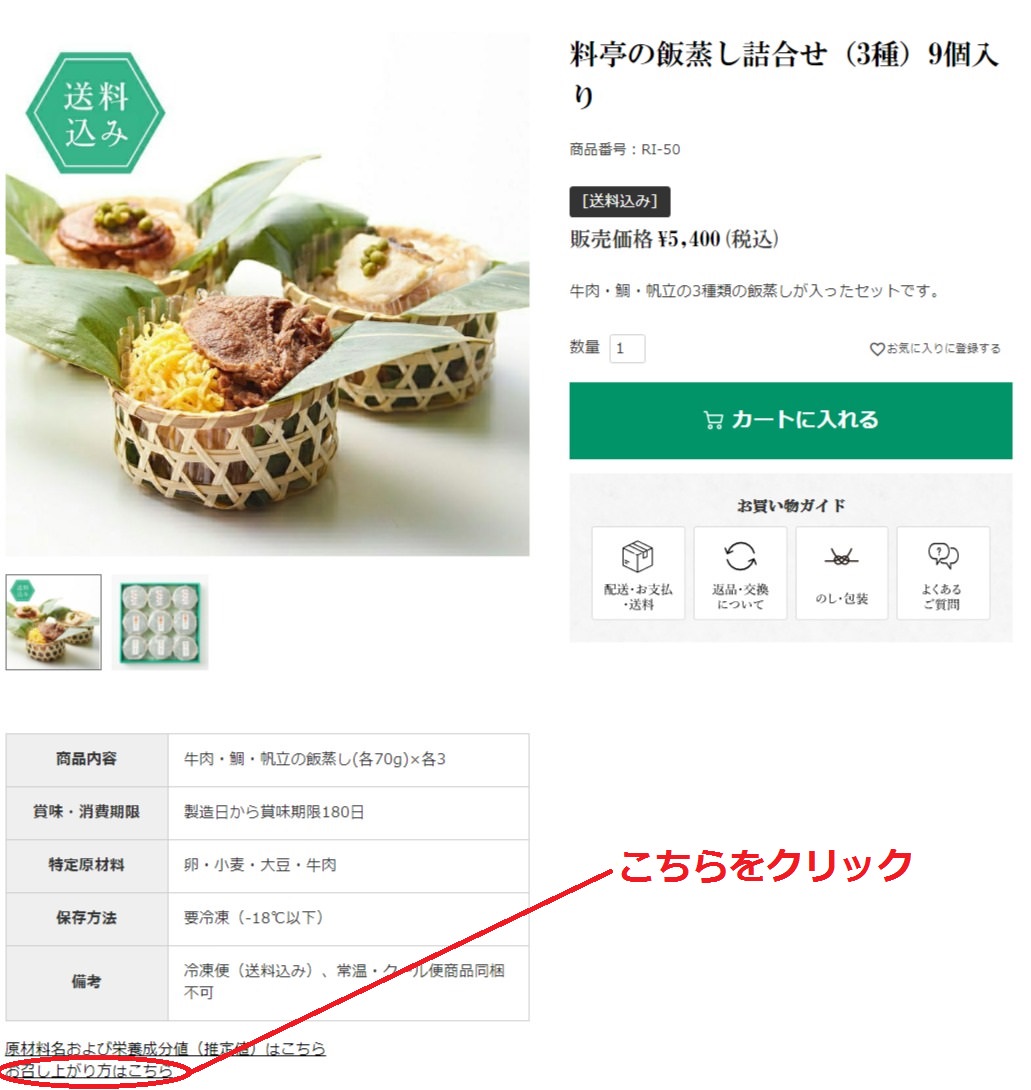
Task: Open the のし・包装 ribbon icon
Action: pyautogui.click(x=841, y=558)
